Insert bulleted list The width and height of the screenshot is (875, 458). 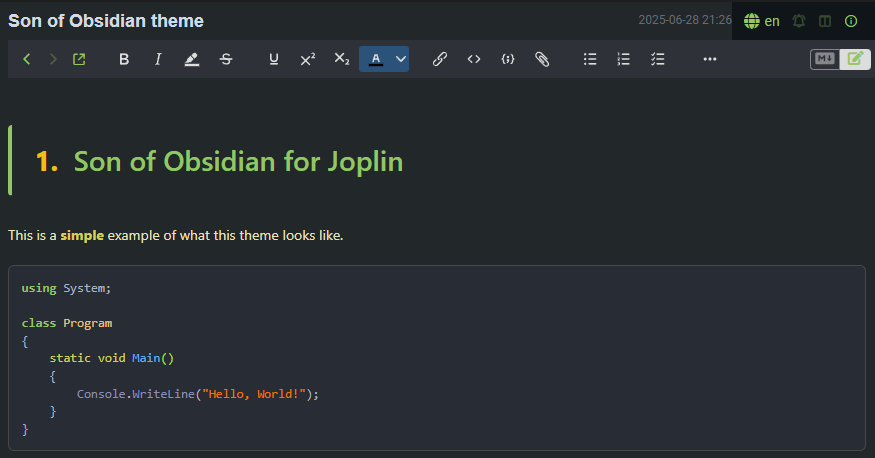click(x=590, y=59)
